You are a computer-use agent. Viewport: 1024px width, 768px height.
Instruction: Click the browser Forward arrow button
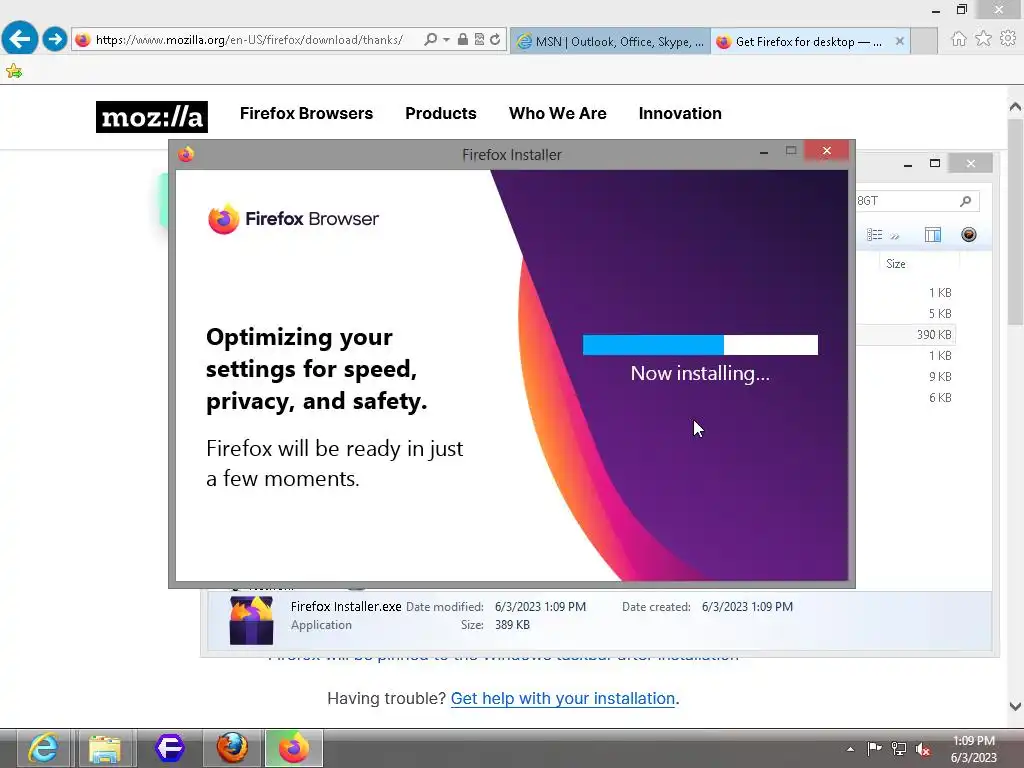pos(55,39)
